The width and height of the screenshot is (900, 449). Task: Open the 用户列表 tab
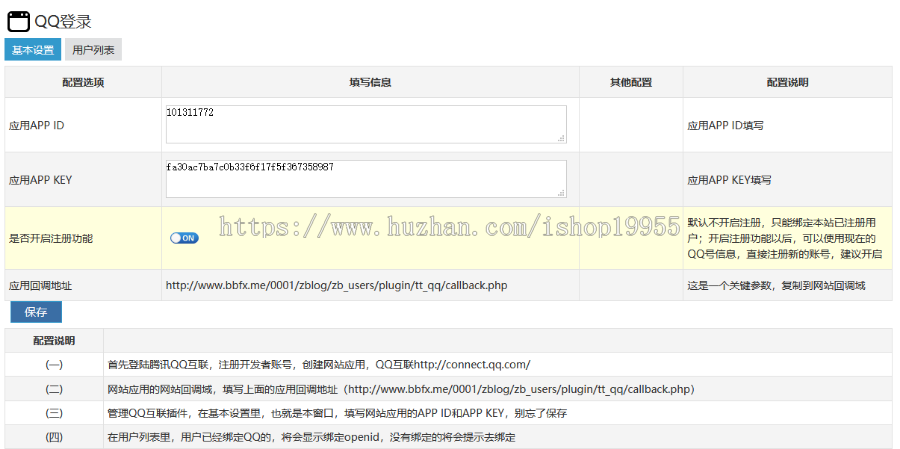pos(94,50)
